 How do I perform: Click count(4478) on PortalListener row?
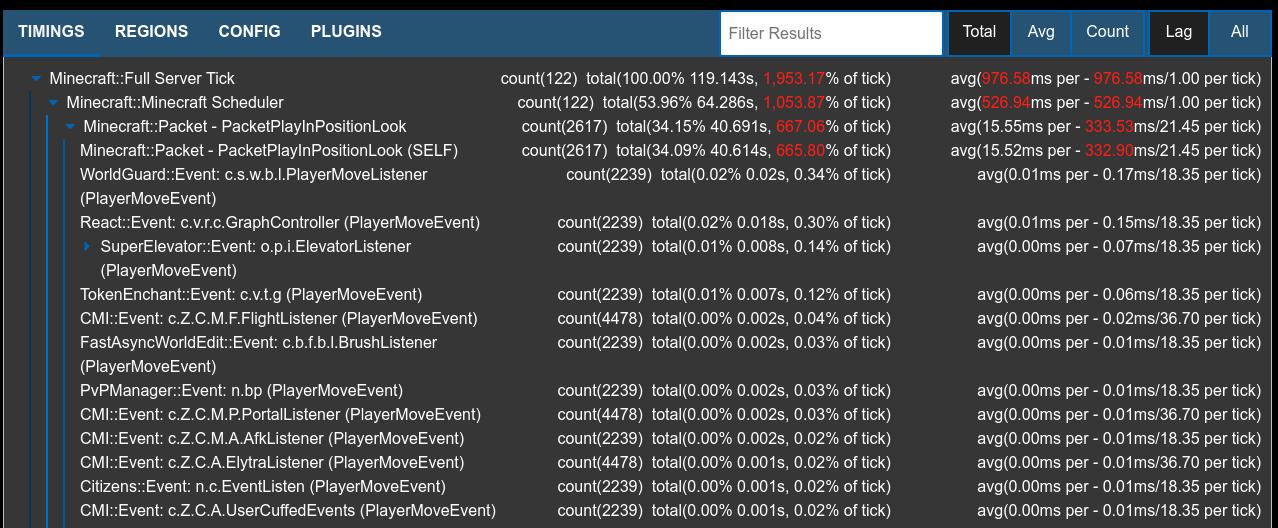pos(600,414)
